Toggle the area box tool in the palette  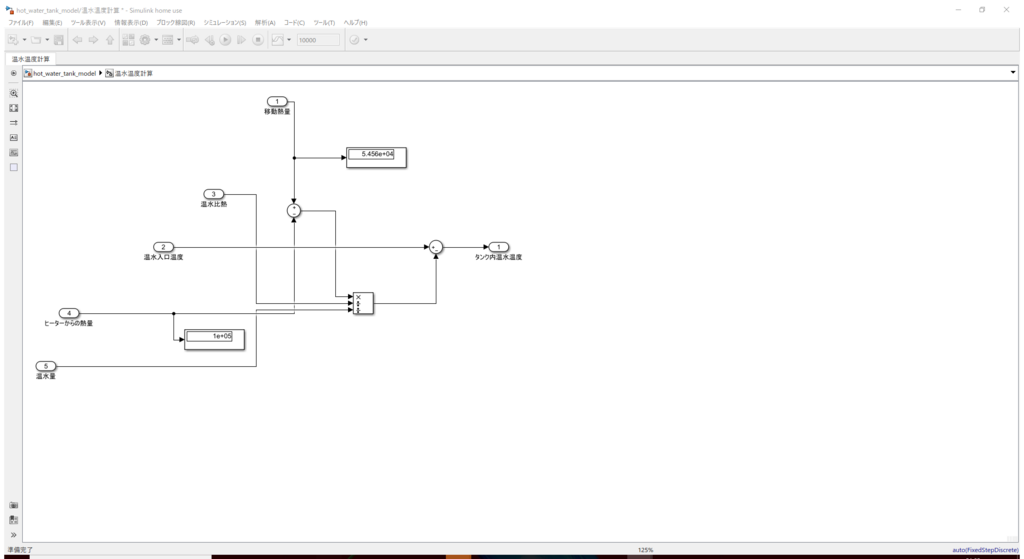click(x=14, y=167)
